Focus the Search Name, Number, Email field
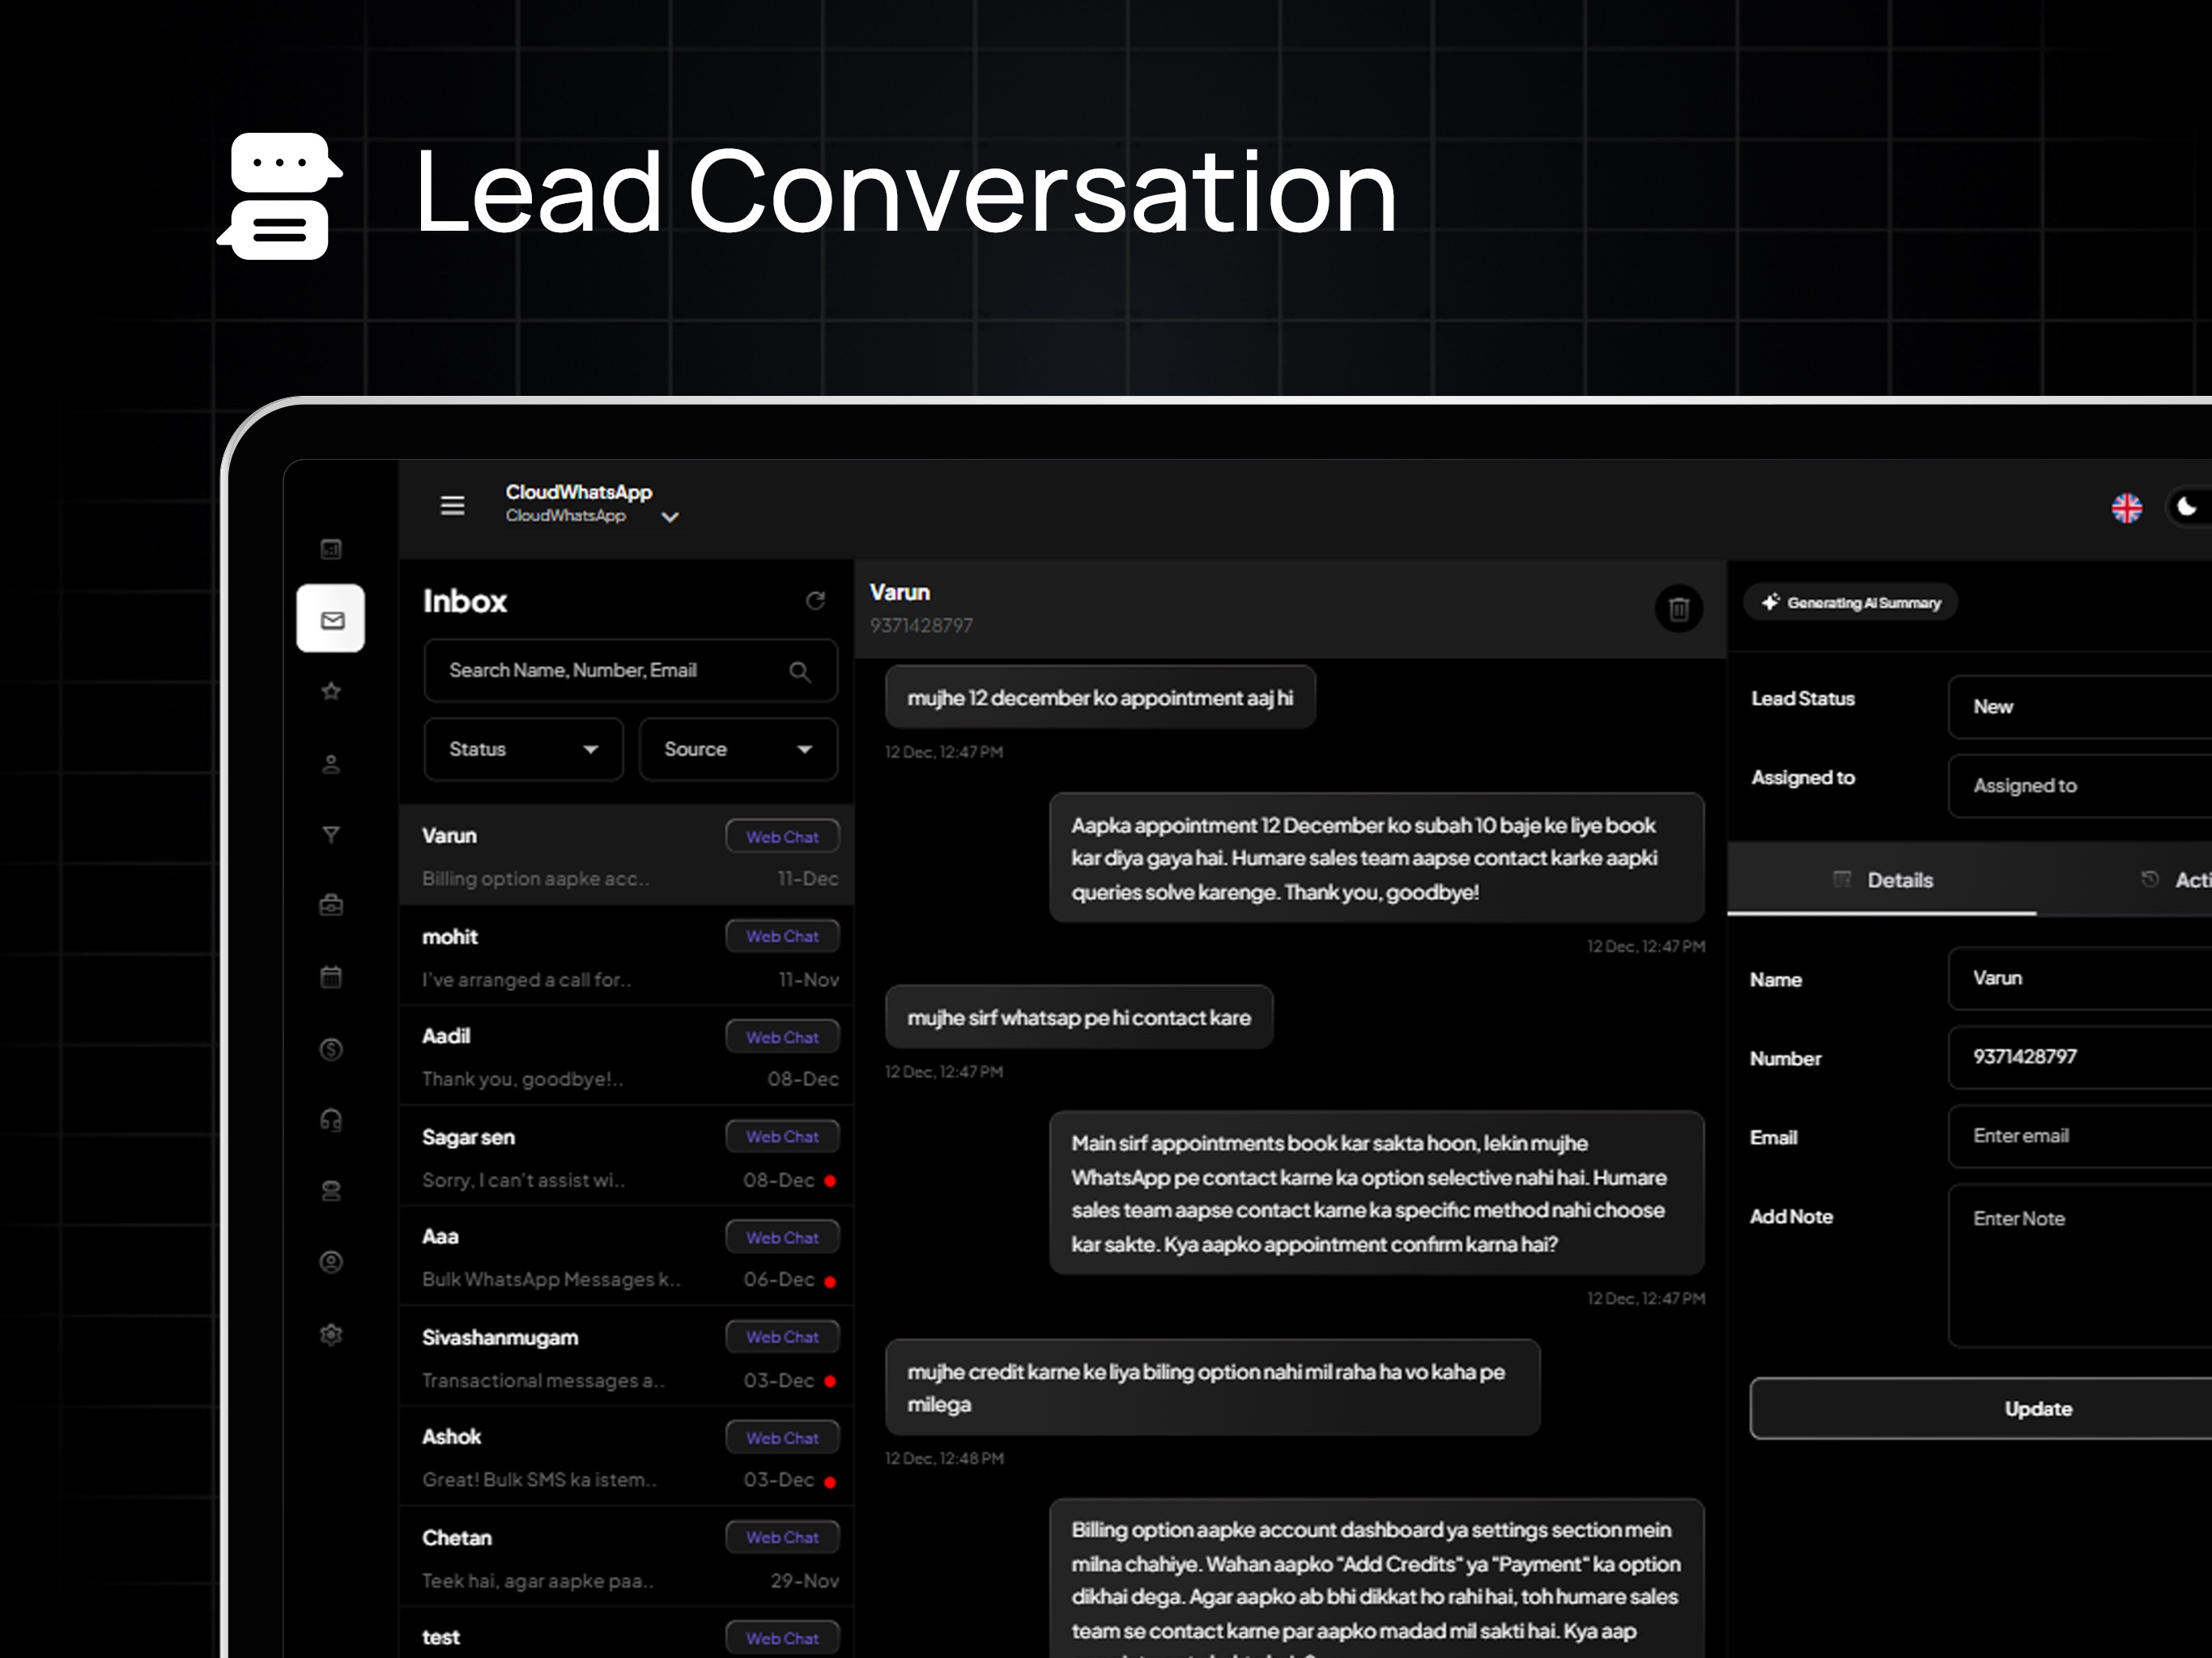 [630, 671]
